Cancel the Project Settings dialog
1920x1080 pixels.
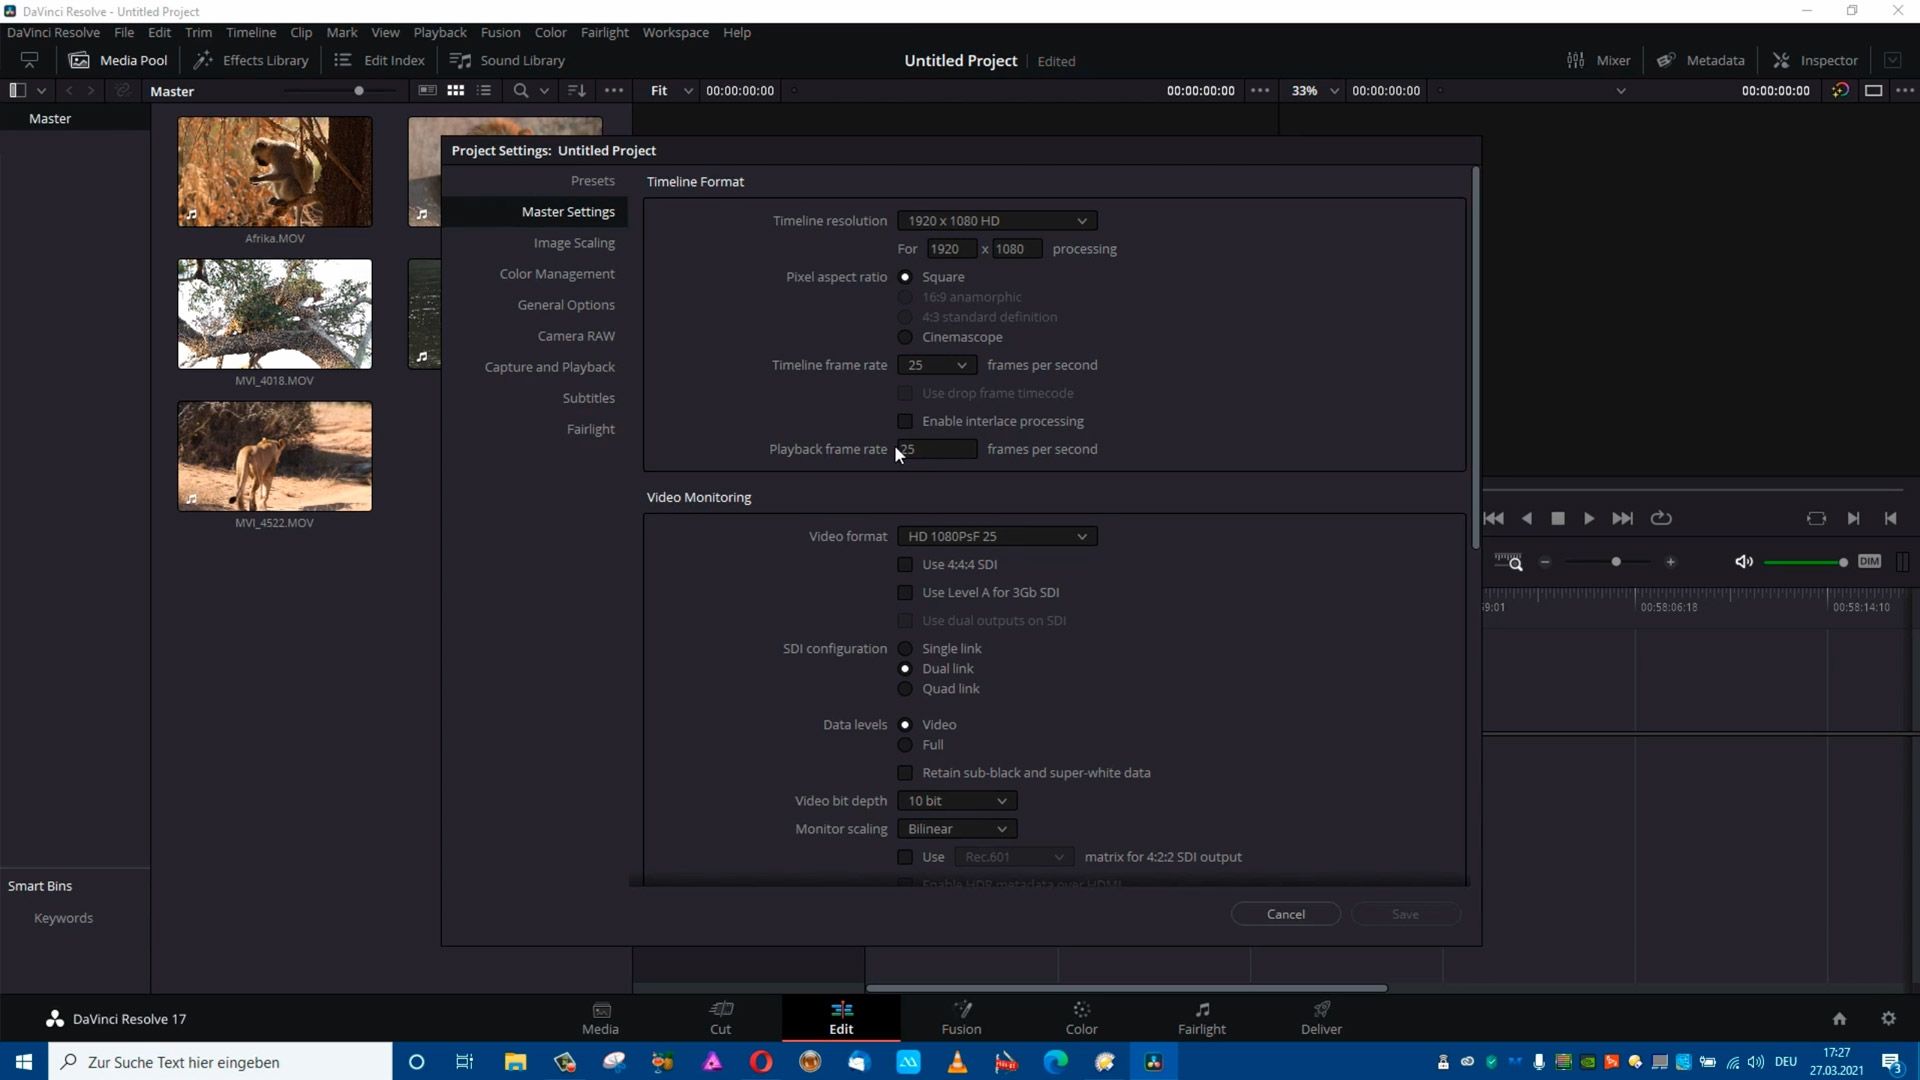(1285, 913)
